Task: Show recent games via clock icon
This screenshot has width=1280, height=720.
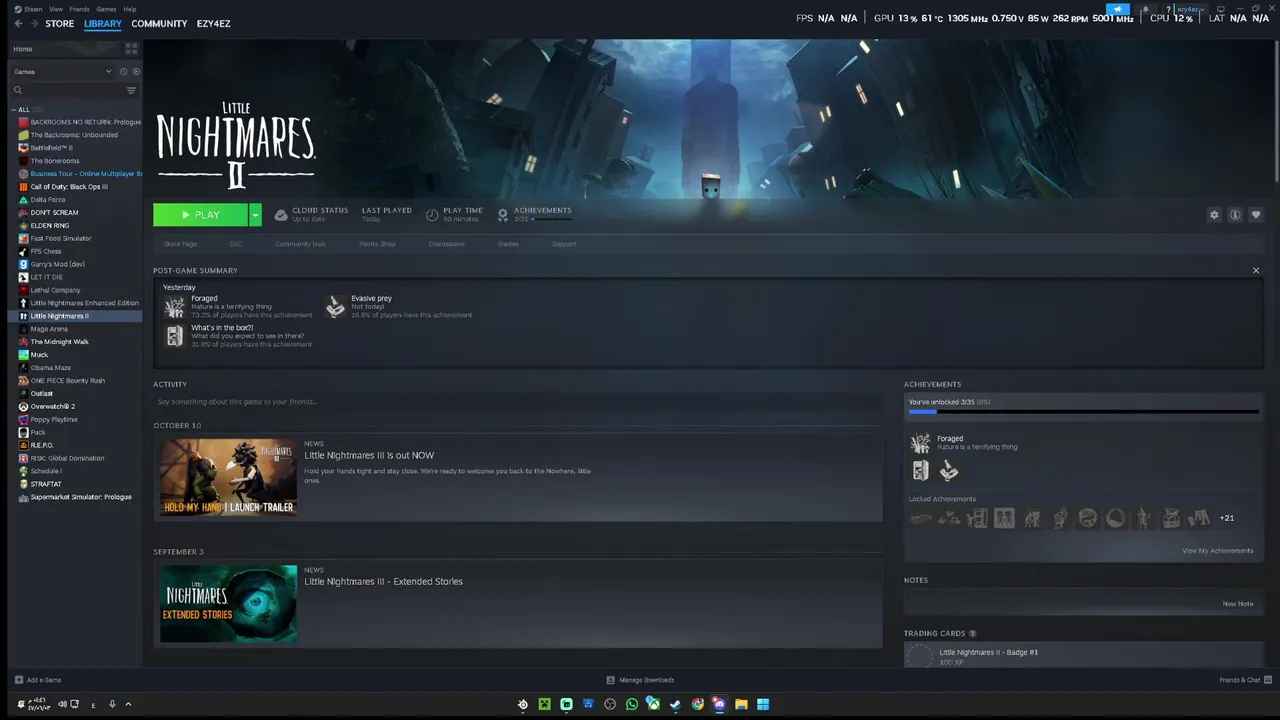Action: point(123,72)
